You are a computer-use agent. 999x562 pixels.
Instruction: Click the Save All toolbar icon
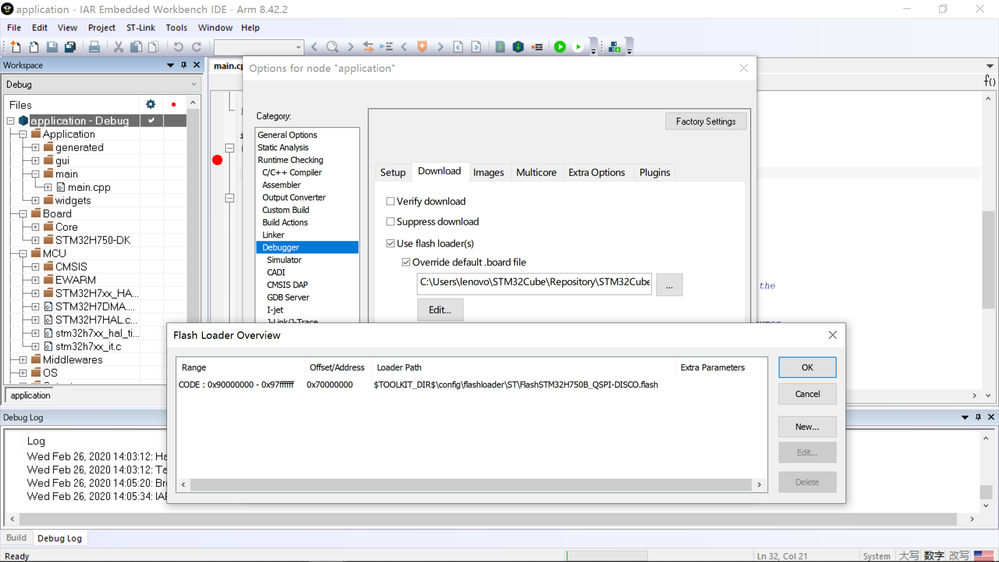coord(70,47)
